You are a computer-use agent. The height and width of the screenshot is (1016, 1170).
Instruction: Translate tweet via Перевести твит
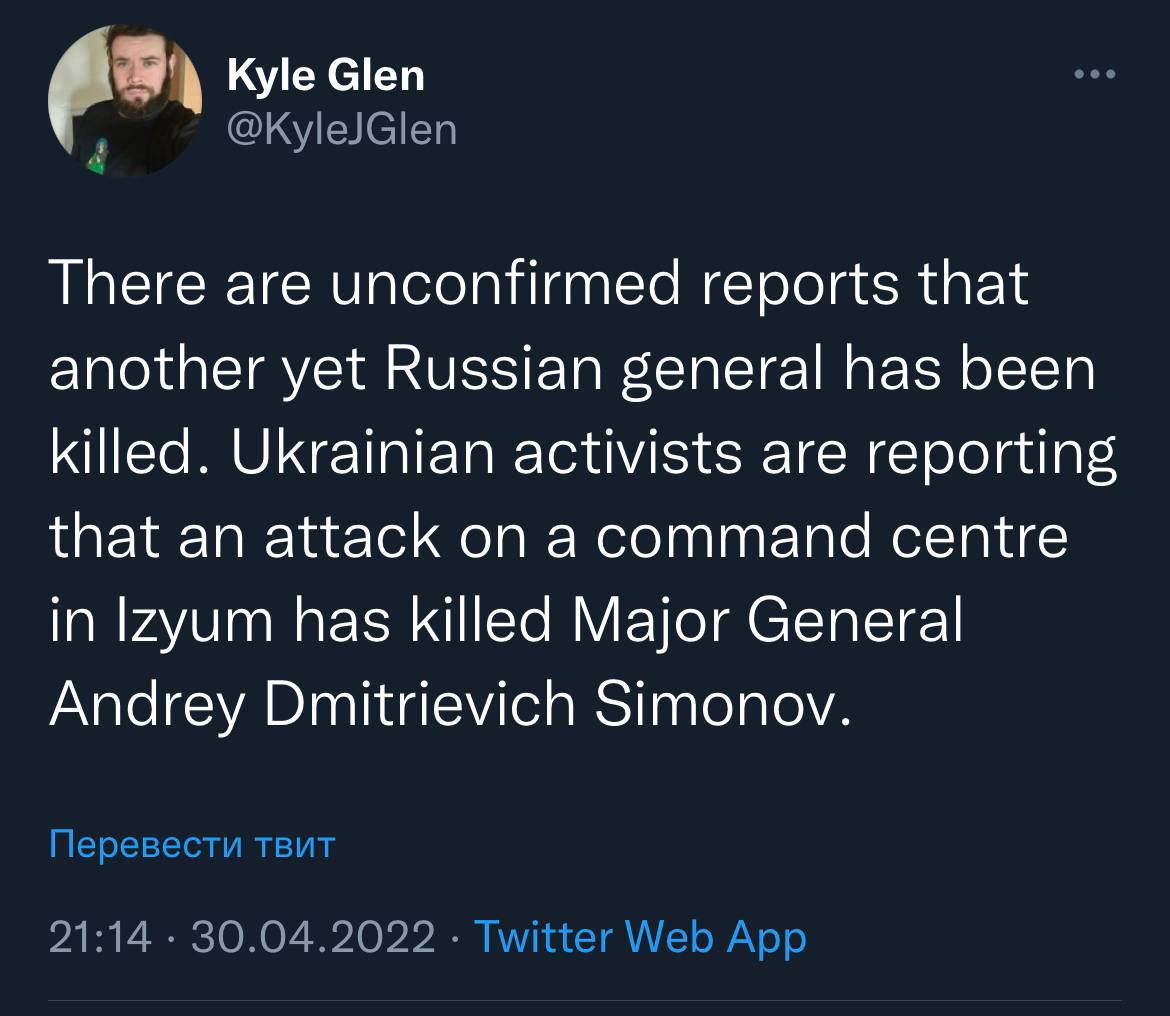(x=192, y=846)
